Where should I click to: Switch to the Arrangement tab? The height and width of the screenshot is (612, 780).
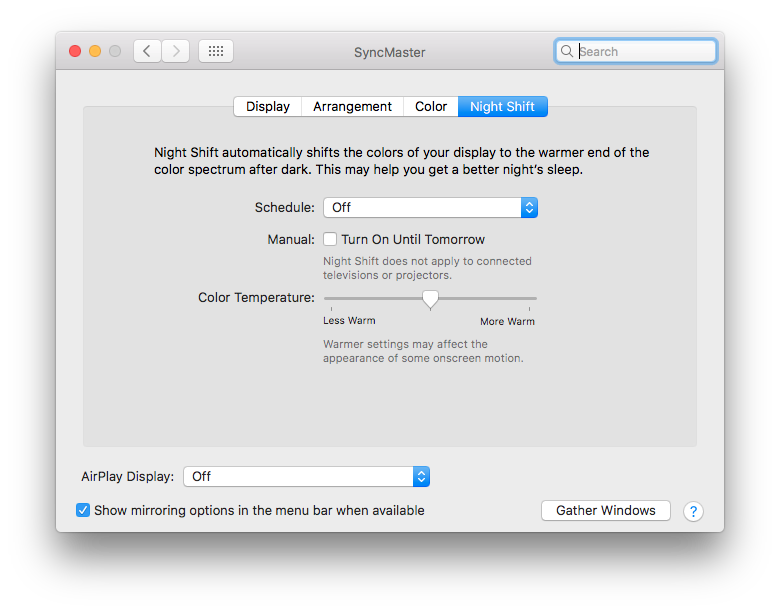pos(352,106)
